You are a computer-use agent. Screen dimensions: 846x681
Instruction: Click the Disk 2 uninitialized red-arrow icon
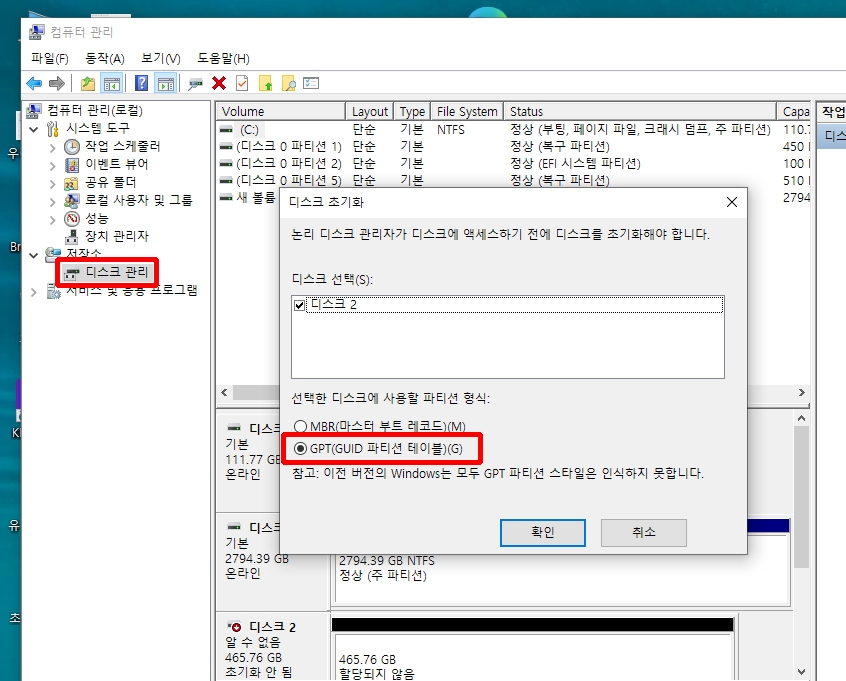point(234,626)
